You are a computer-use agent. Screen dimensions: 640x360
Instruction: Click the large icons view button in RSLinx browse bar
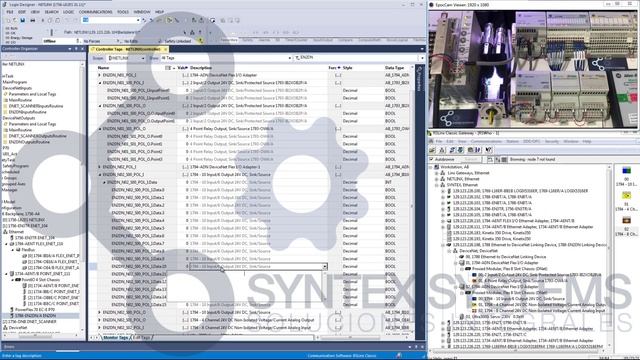498,160
